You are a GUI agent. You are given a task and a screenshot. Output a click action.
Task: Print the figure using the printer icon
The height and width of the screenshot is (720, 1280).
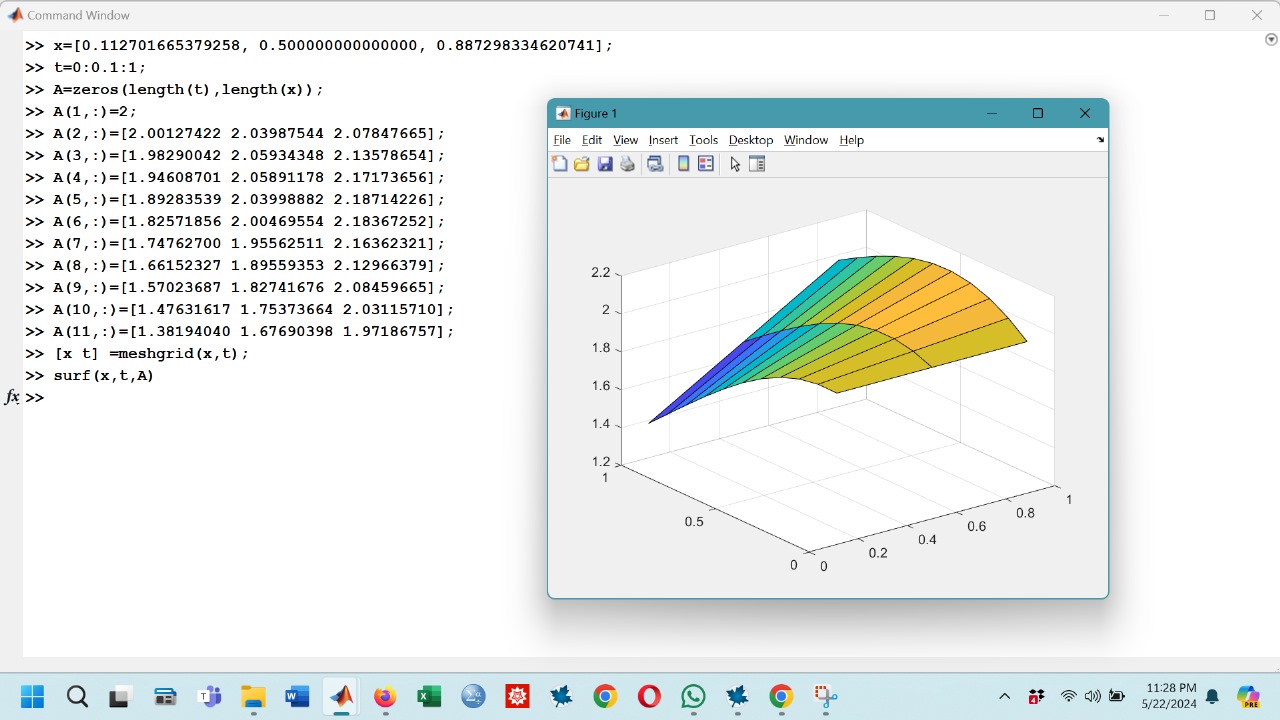[628, 164]
